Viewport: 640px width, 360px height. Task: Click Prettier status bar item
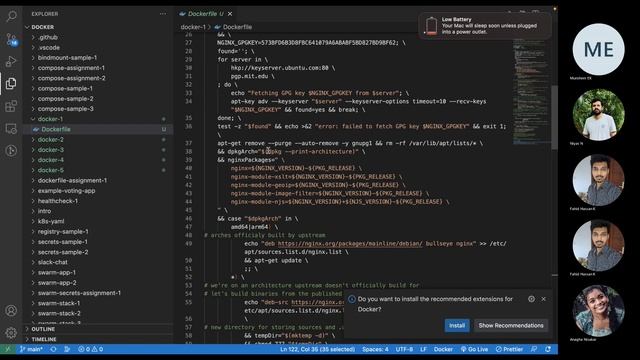[x=509, y=349]
